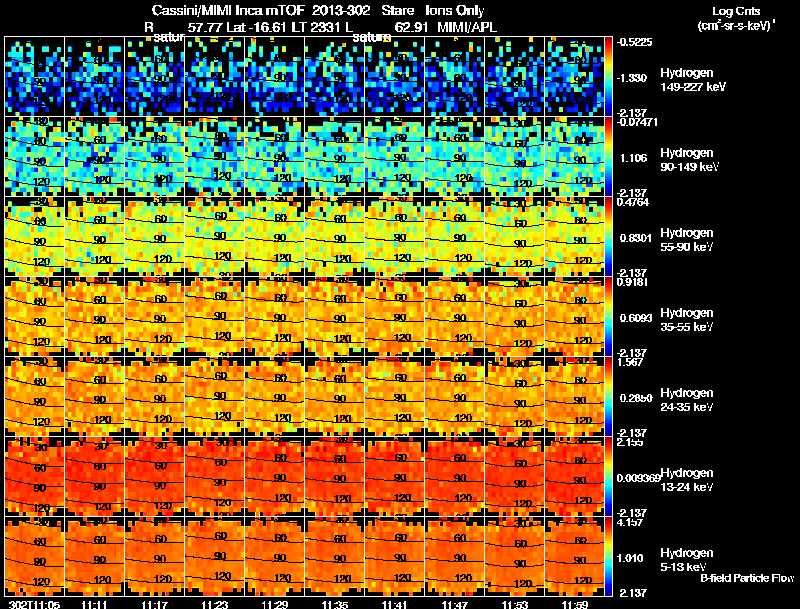Click the 11:41 time axis marker
Screen dimensions: 800x609
pos(394,604)
